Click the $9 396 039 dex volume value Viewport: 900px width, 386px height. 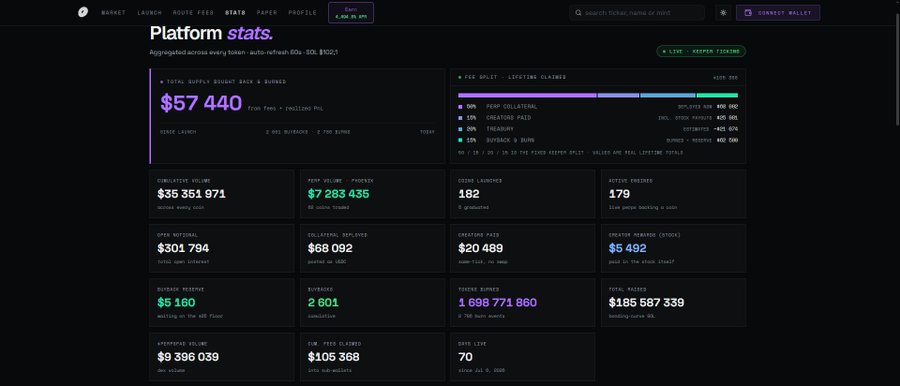(x=188, y=357)
